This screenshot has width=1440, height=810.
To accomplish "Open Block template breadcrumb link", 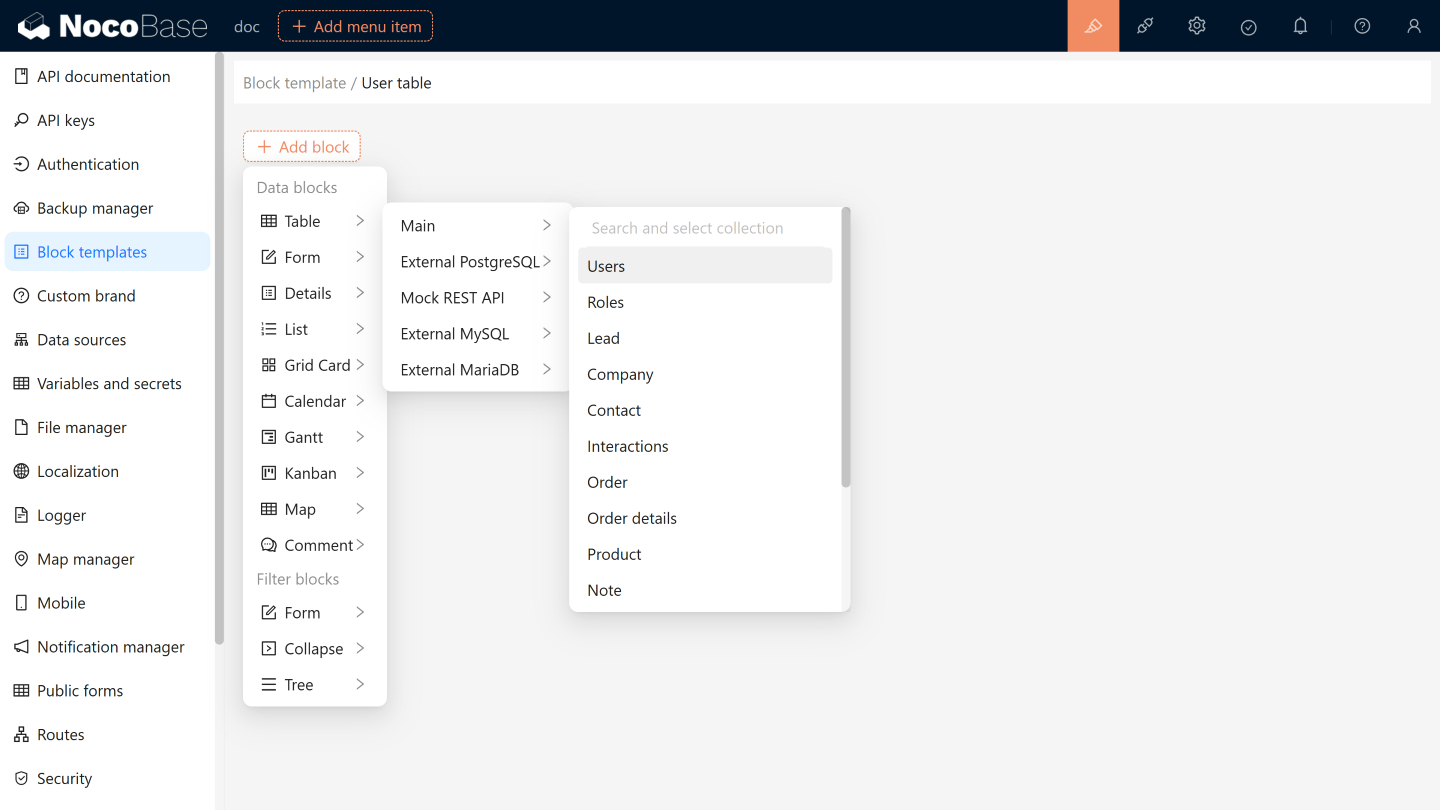I will 294,83.
